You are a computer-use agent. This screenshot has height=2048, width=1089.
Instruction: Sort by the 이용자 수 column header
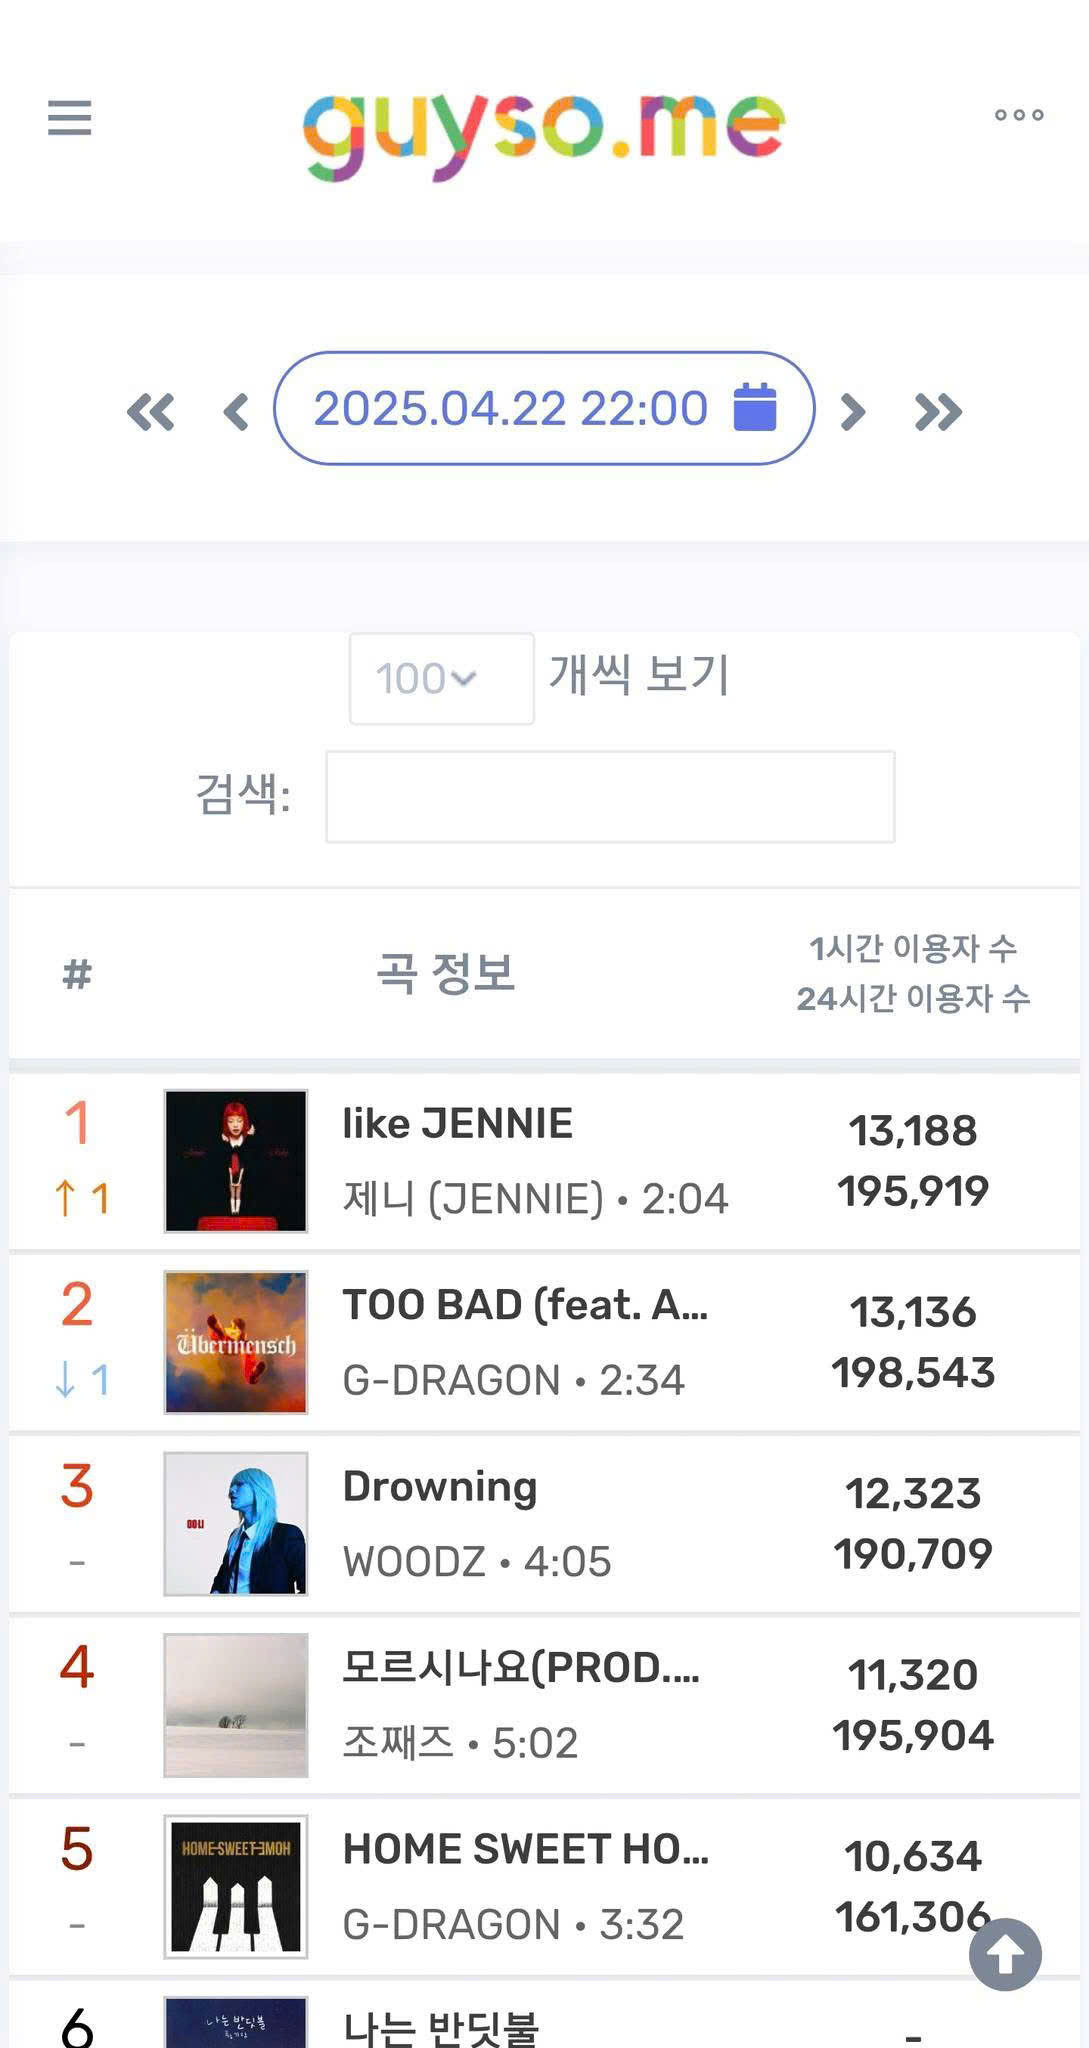912,973
